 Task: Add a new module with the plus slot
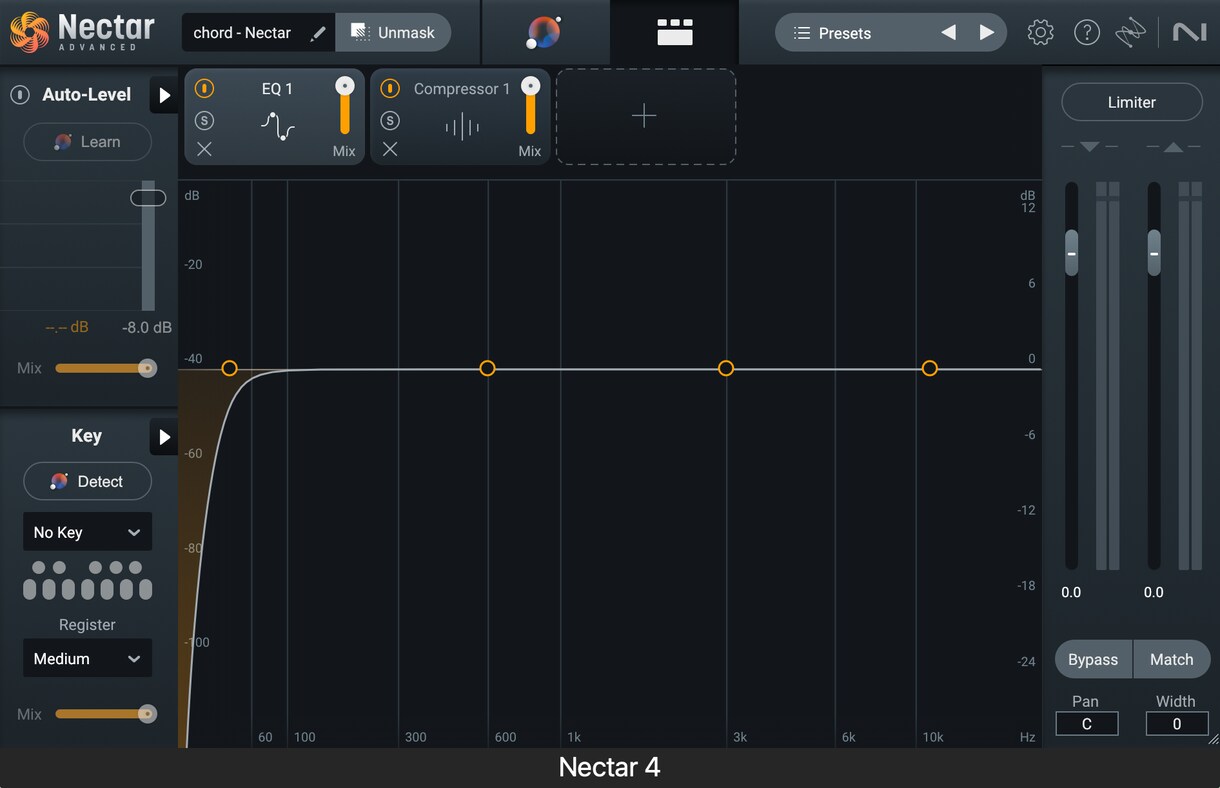[x=645, y=116]
